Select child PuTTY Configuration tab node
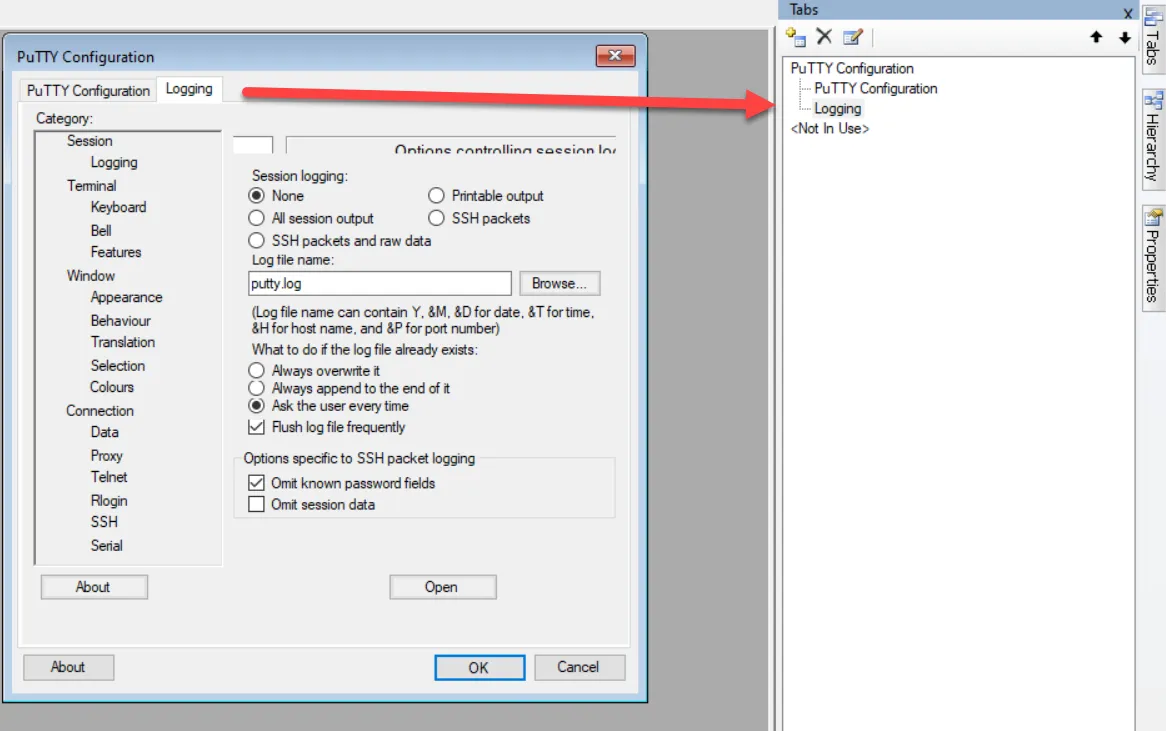Screen dimensions: 1166x731 click(875, 88)
